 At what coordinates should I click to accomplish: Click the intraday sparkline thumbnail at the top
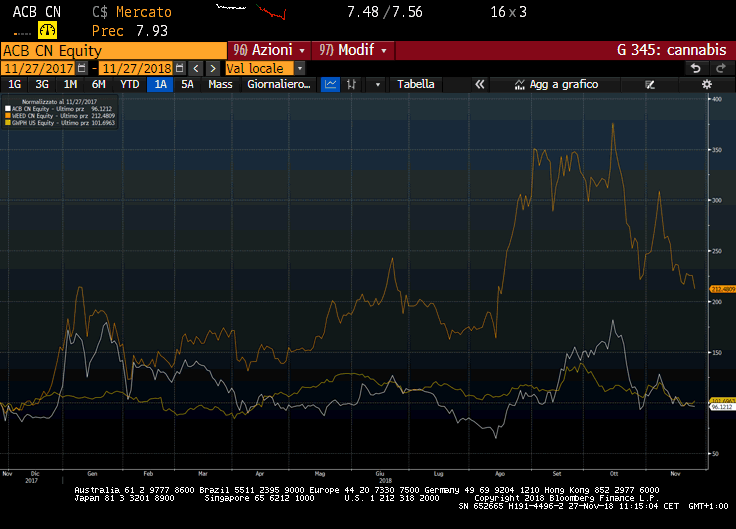coord(251,11)
